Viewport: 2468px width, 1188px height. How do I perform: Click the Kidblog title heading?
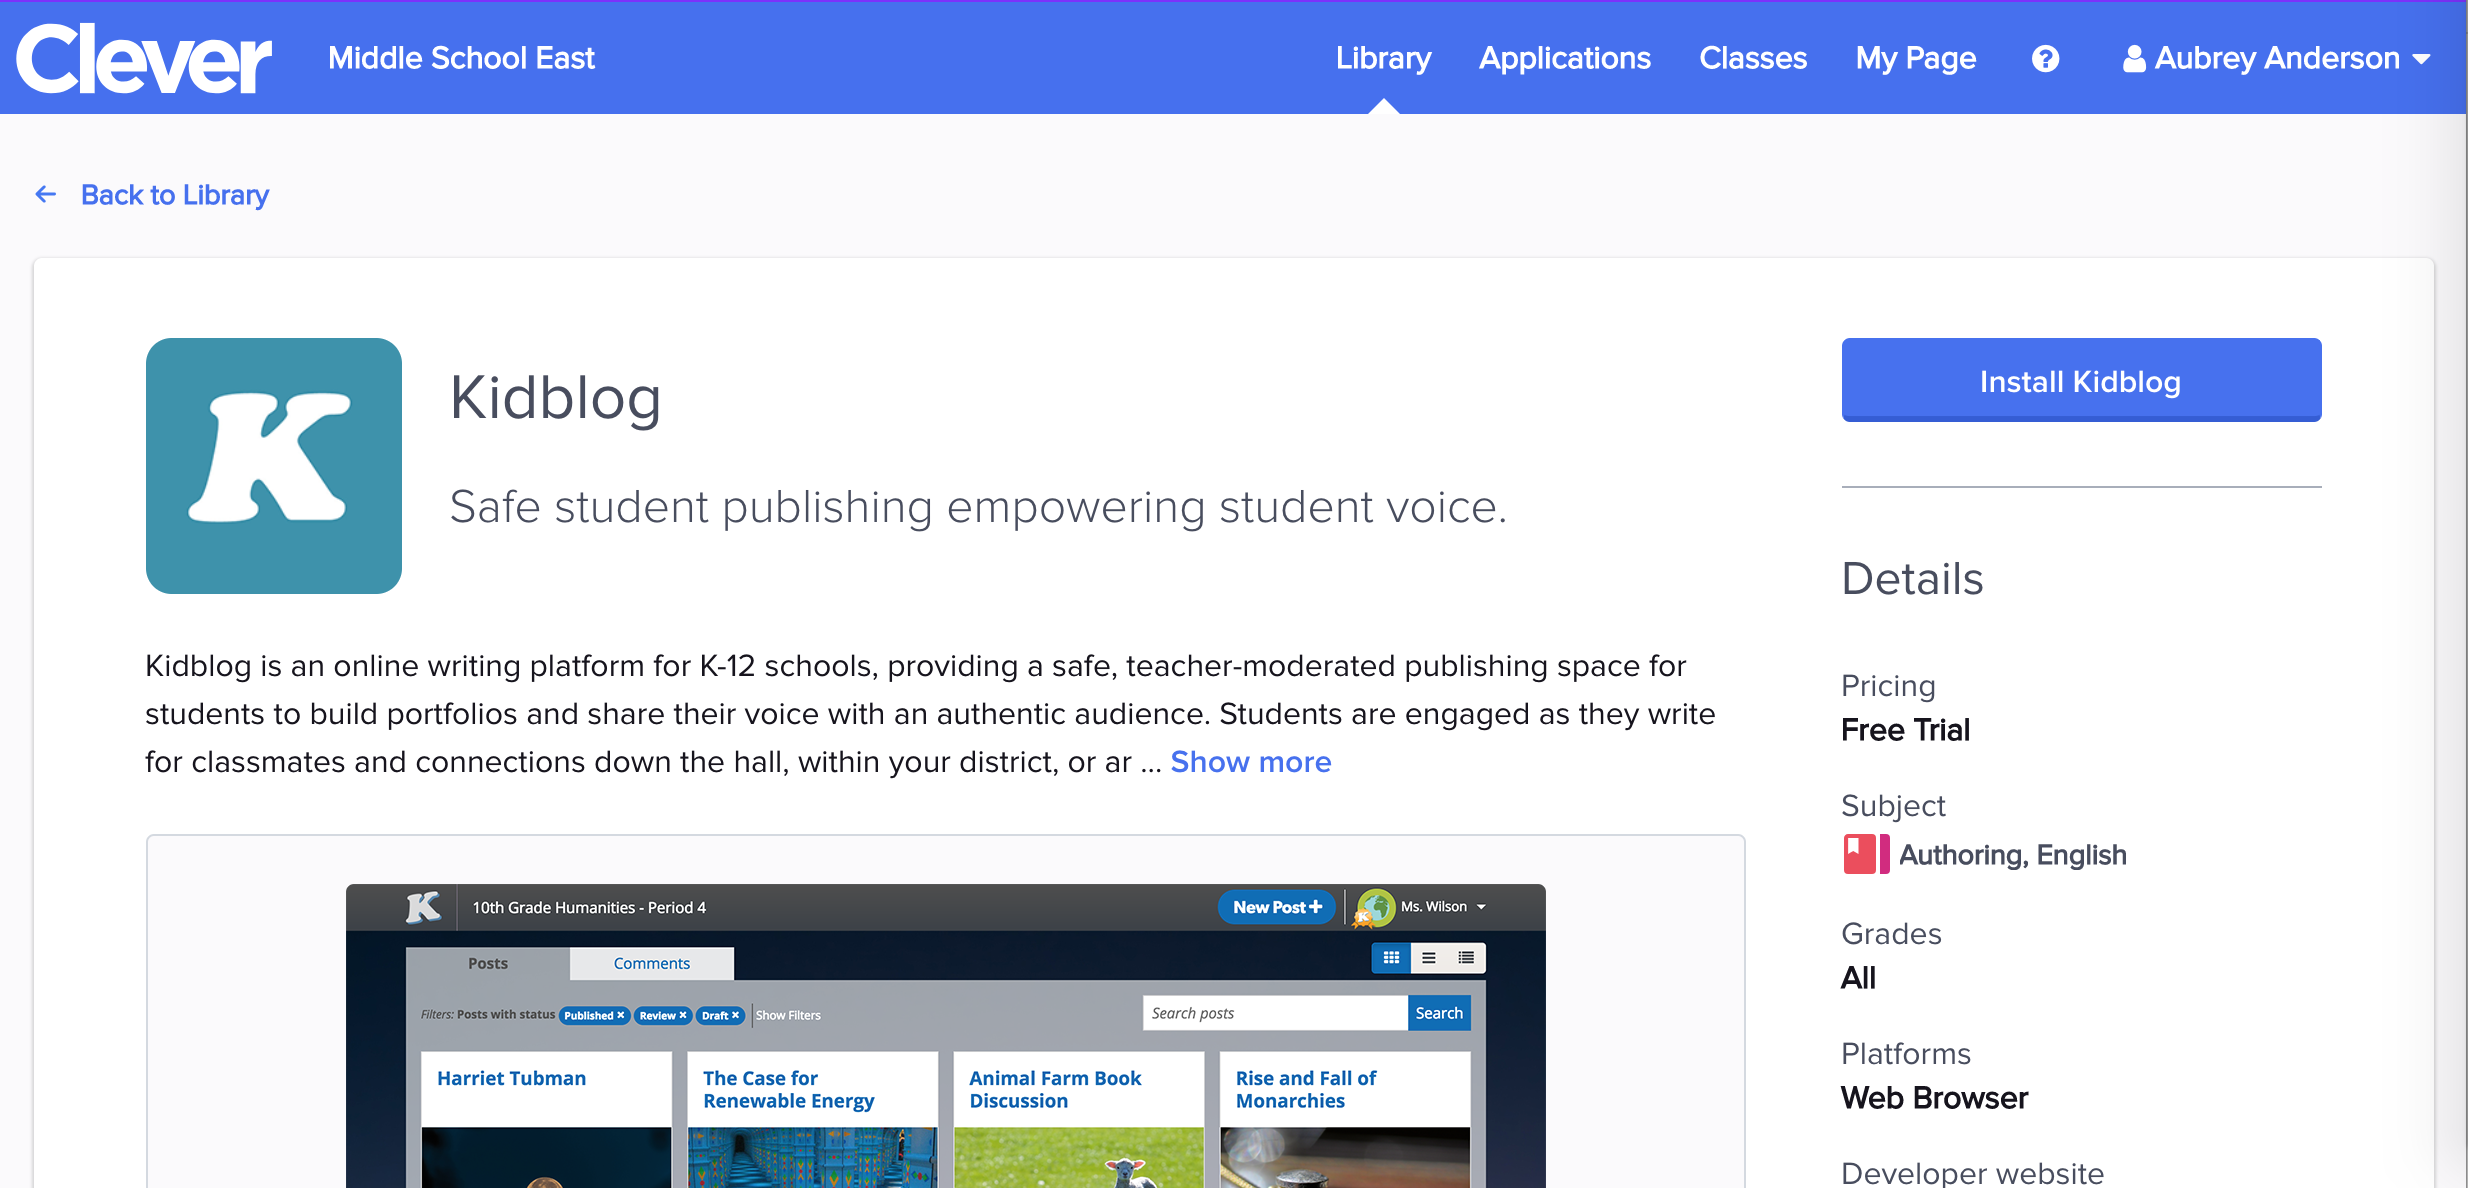555,398
